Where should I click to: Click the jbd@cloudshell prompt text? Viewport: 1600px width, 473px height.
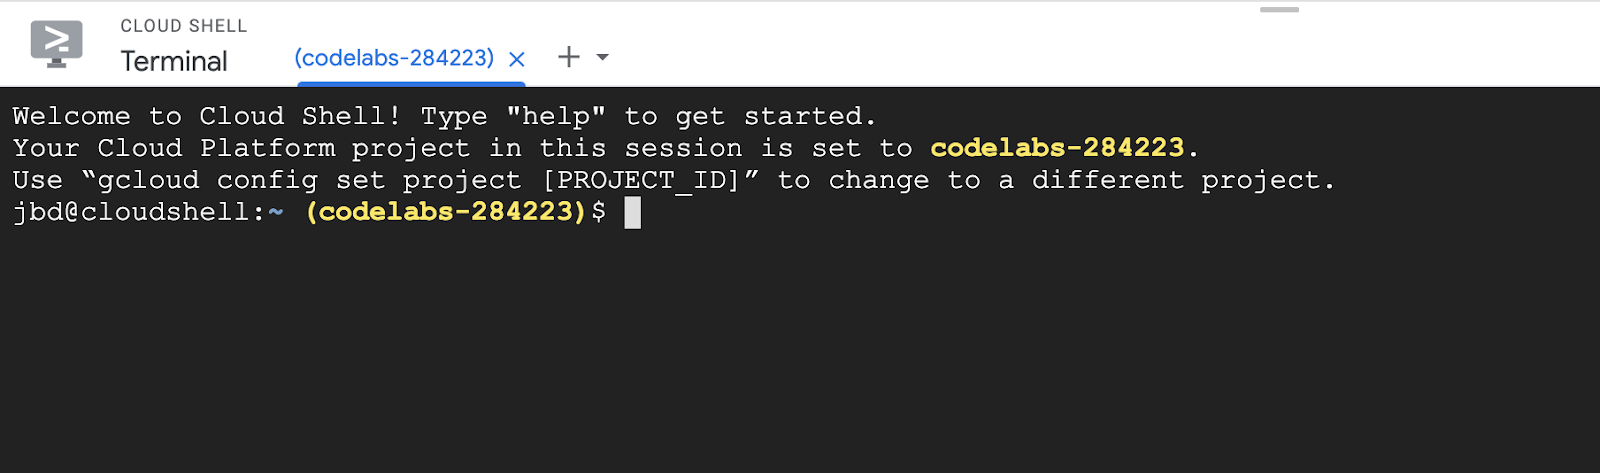(138, 212)
